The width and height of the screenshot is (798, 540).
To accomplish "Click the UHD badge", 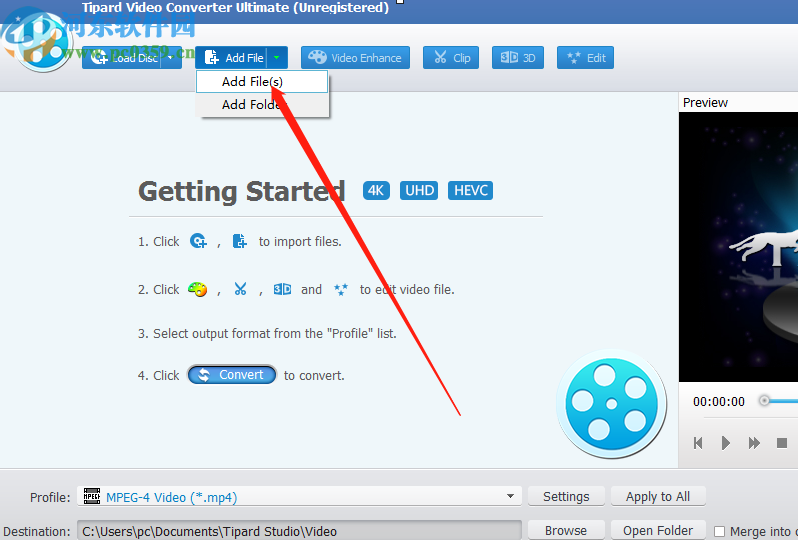I will (x=419, y=190).
